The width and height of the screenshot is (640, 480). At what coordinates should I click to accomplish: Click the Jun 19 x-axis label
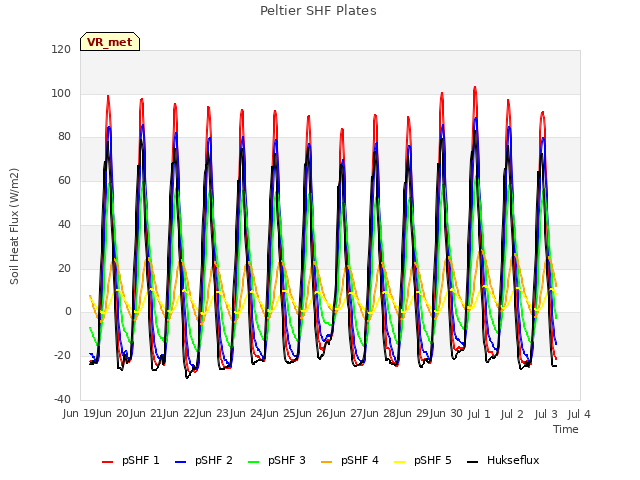(79, 414)
